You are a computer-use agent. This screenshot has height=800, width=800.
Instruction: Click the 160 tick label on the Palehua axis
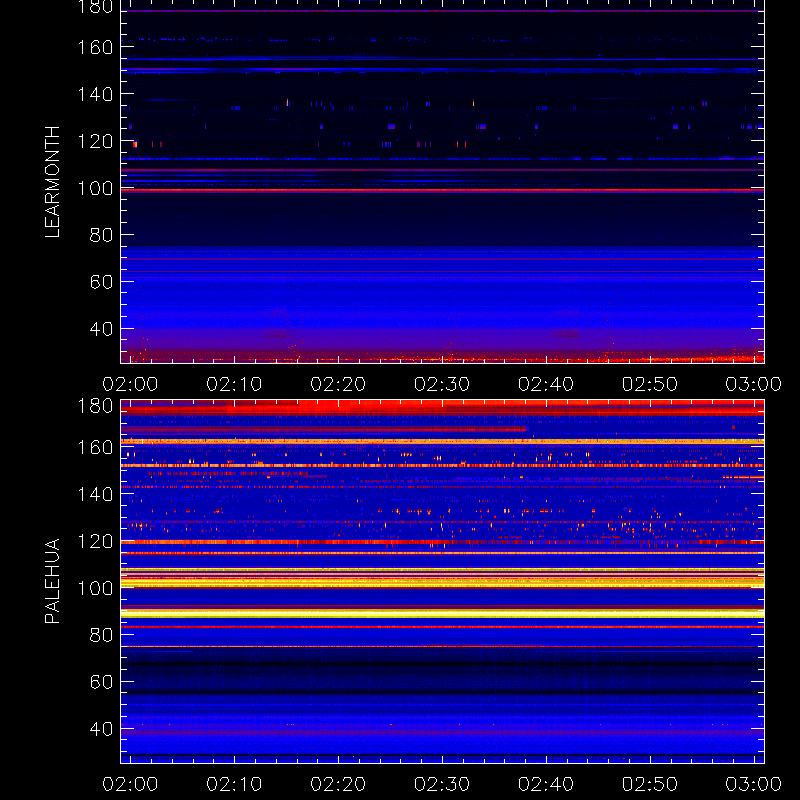(95, 447)
